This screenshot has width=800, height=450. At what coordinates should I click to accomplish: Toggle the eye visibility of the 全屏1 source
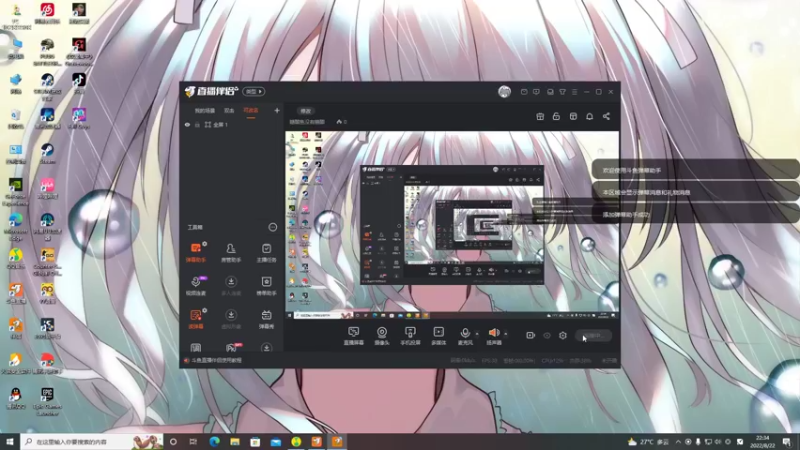187,124
